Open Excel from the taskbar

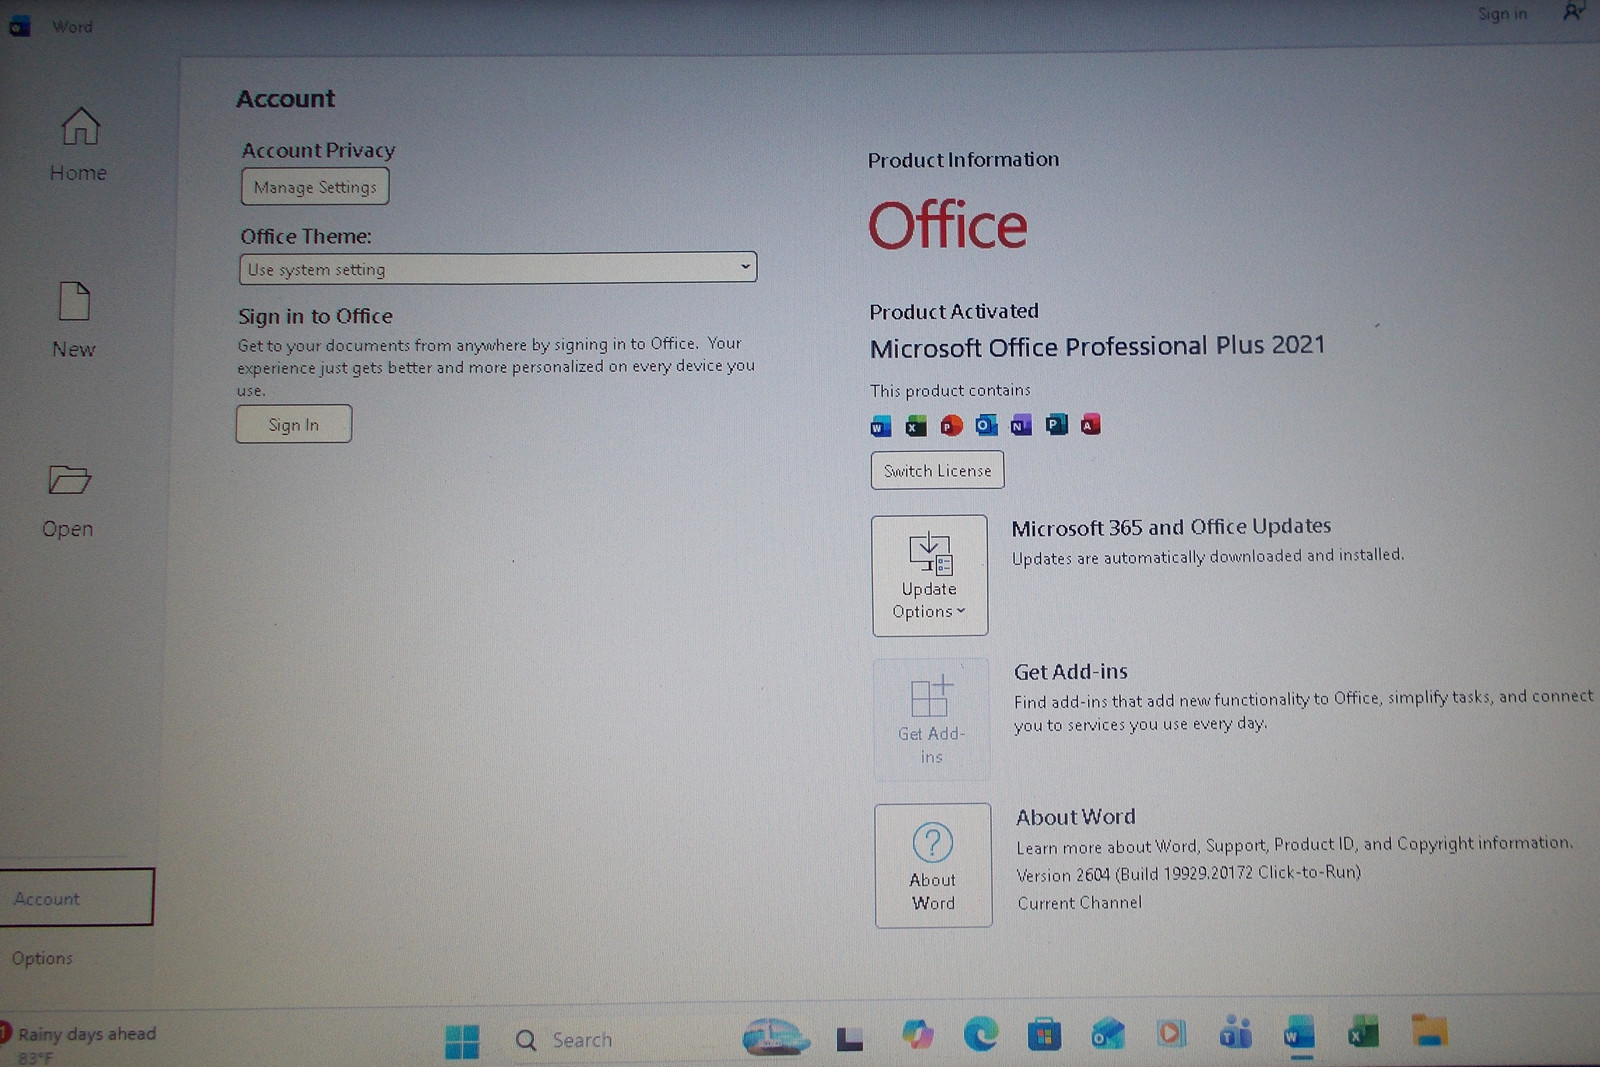(x=1363, y=1031)
